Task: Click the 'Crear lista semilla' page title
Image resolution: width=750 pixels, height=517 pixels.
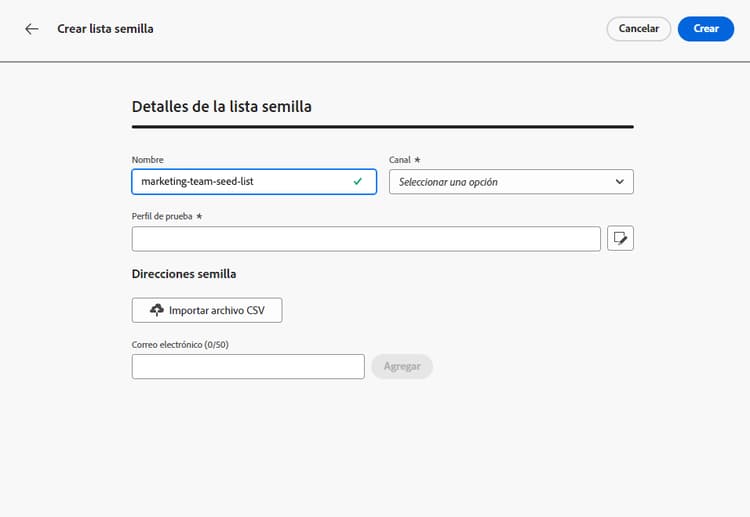Action: click(105, 29)
